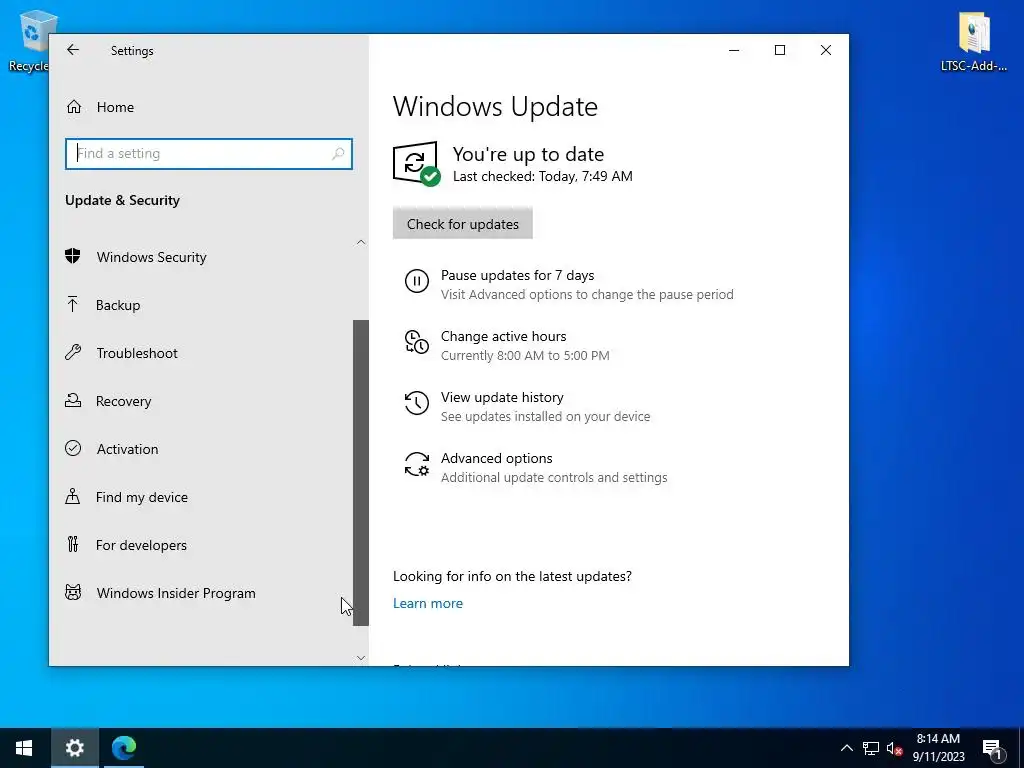Click the Check for updates button
Viewport: 1024px width, 768px height.
point(462,224)
